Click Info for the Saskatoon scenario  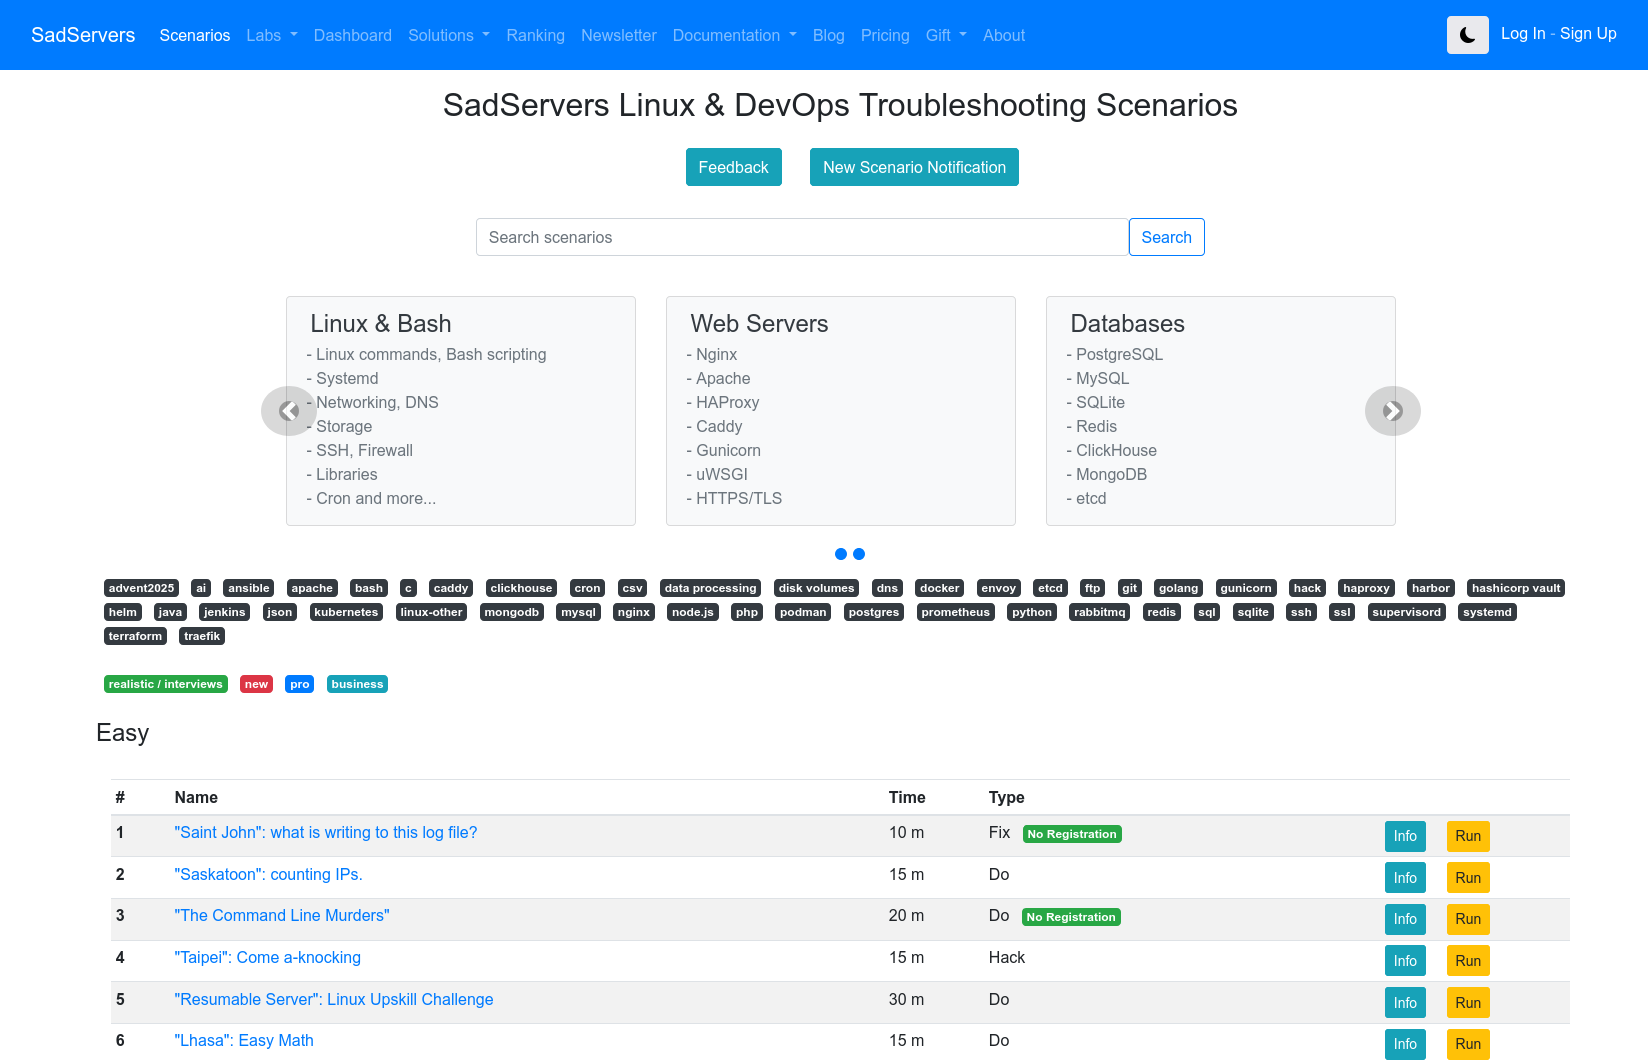click(1405, 878)
